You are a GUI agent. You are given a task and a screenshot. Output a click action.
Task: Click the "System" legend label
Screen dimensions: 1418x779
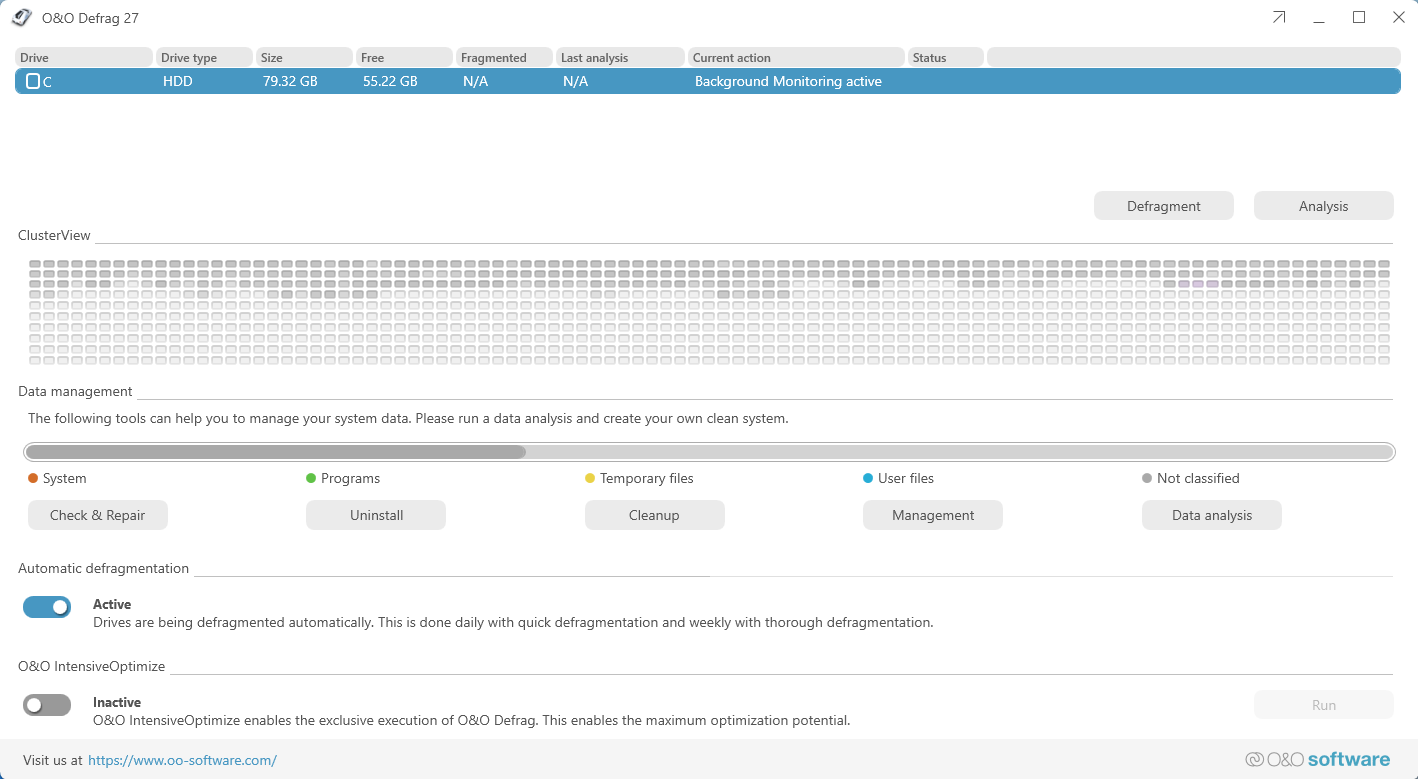point(65,478)
